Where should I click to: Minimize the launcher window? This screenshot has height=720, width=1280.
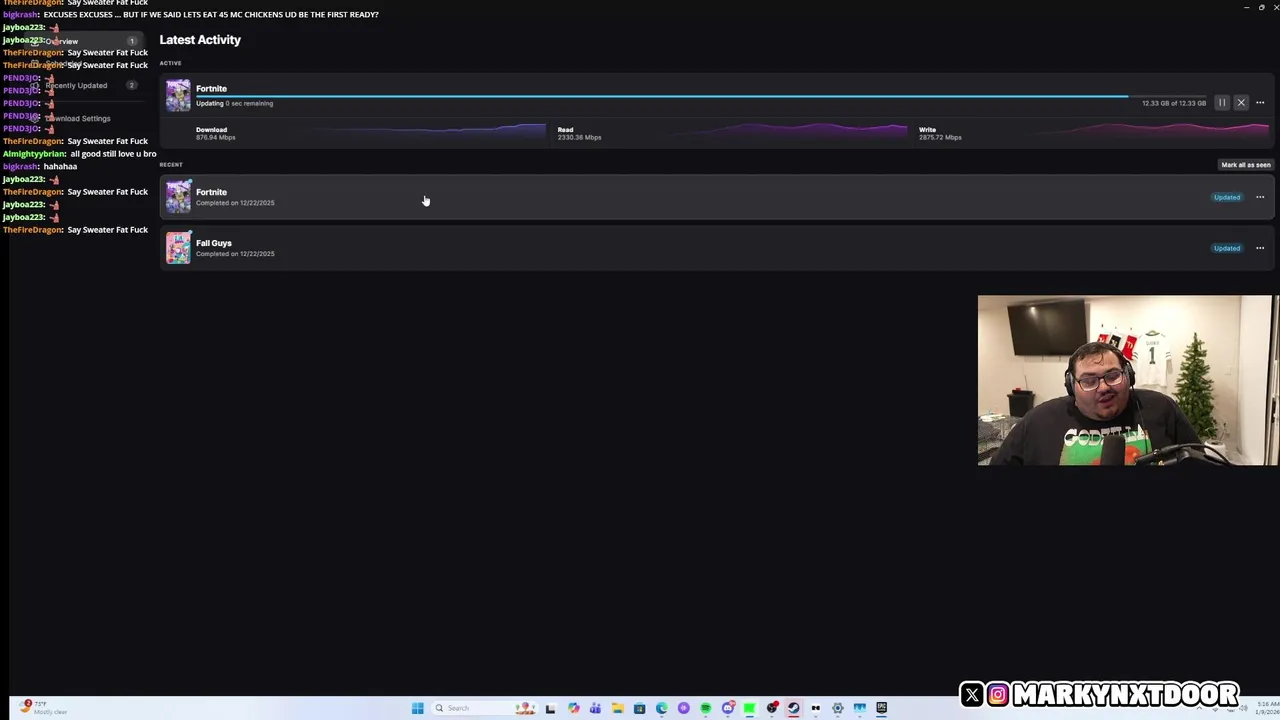coord(1246,7)
